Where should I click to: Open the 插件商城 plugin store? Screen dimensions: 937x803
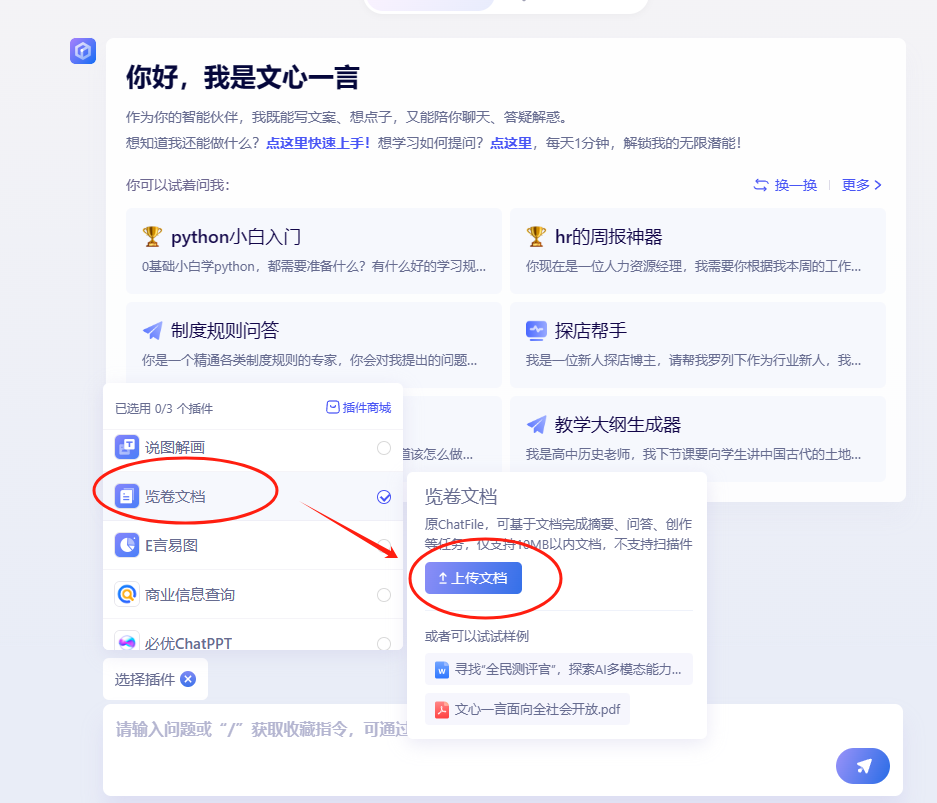click(359, 408)
